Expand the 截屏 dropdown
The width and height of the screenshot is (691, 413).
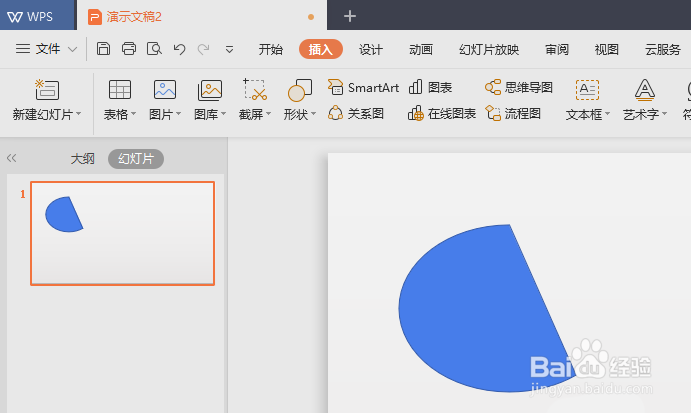pyautogui.click(x=268, y=114)
